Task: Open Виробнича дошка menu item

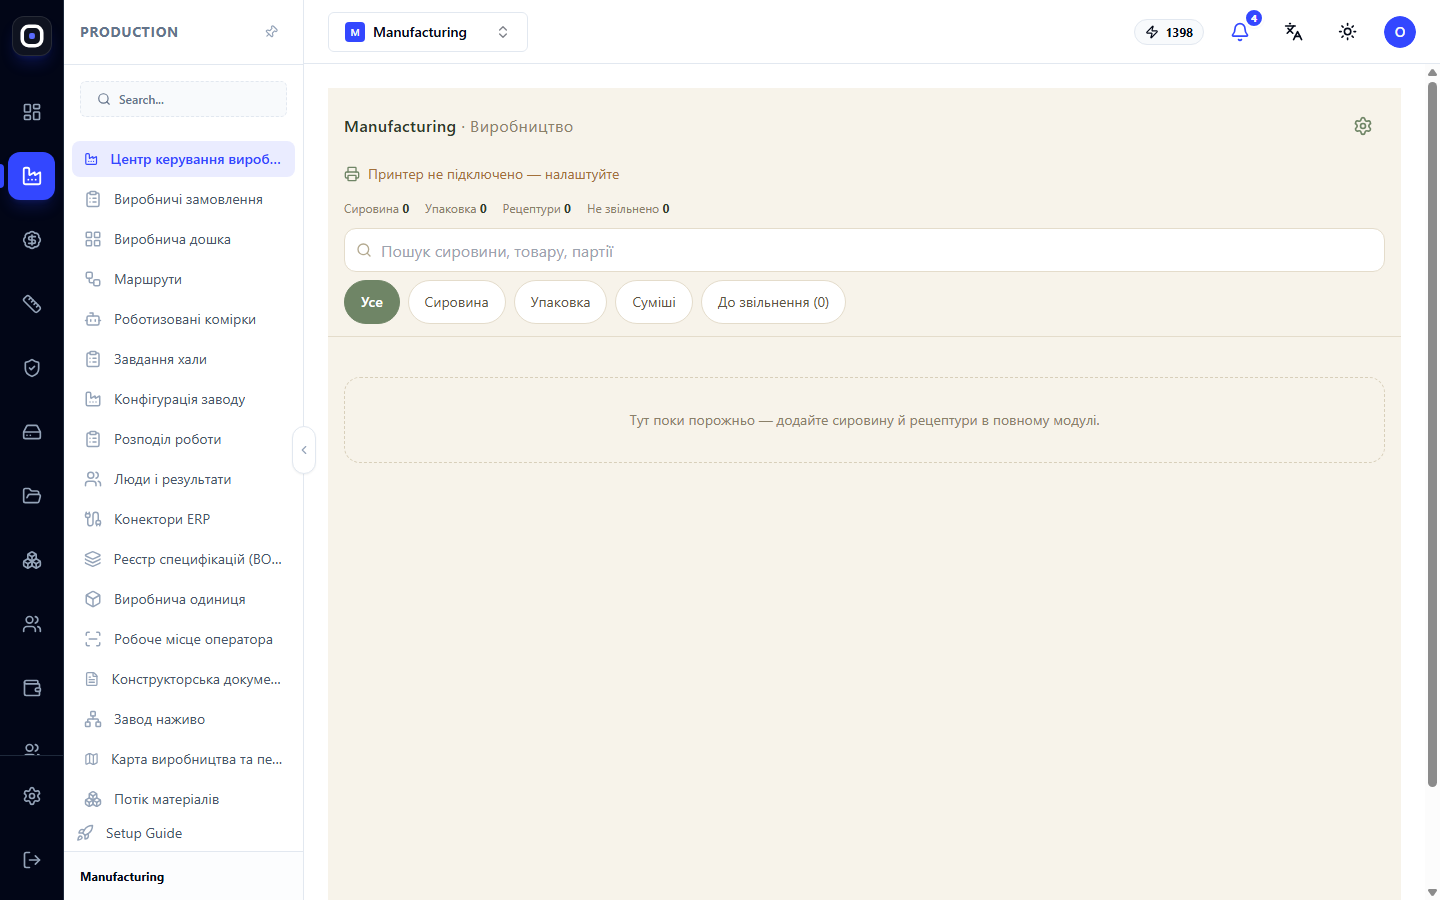Action: tap(183, 239)
